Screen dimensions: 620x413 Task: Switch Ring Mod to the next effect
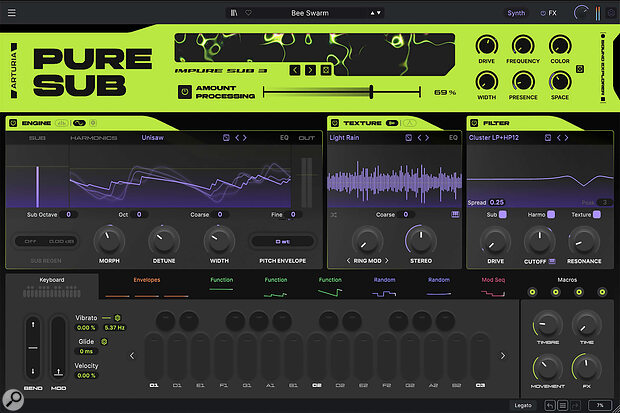tap(387, 261)
